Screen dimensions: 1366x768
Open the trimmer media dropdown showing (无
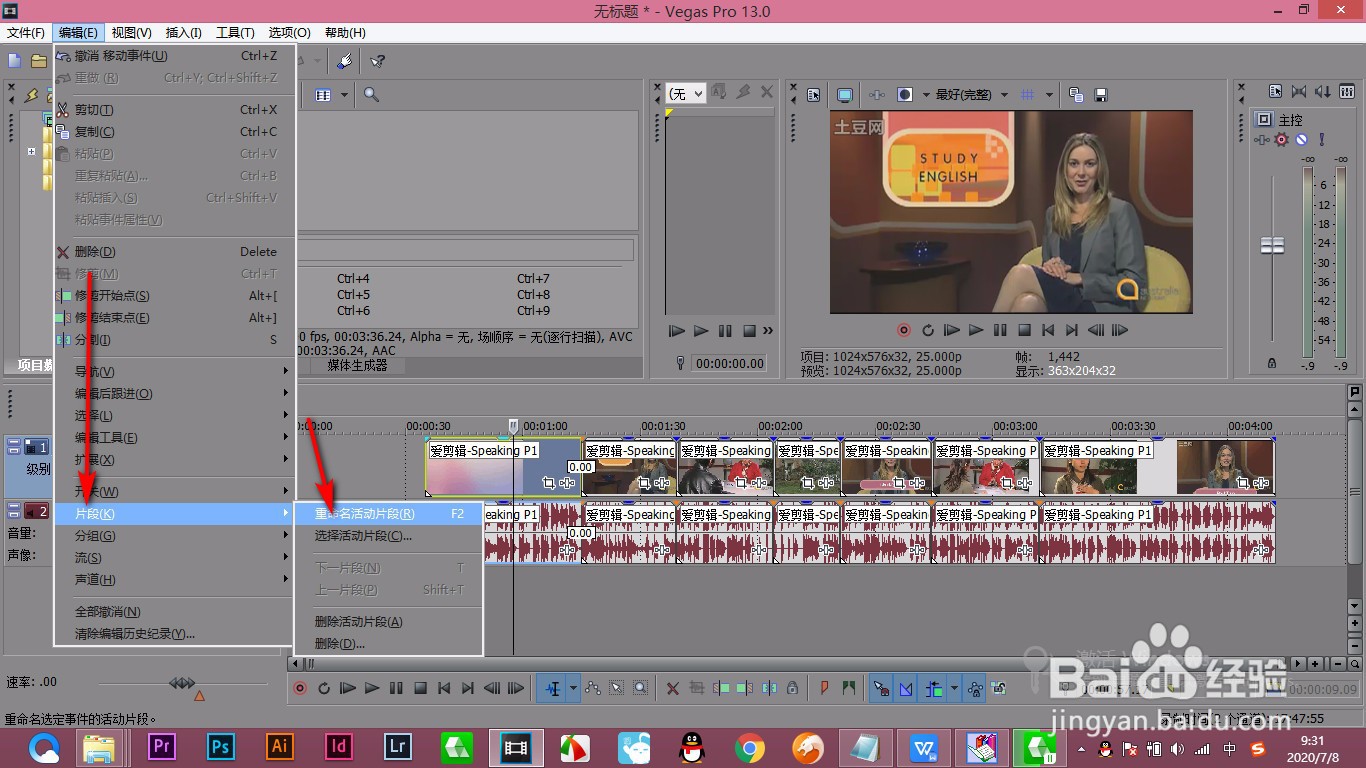point(686,93)
